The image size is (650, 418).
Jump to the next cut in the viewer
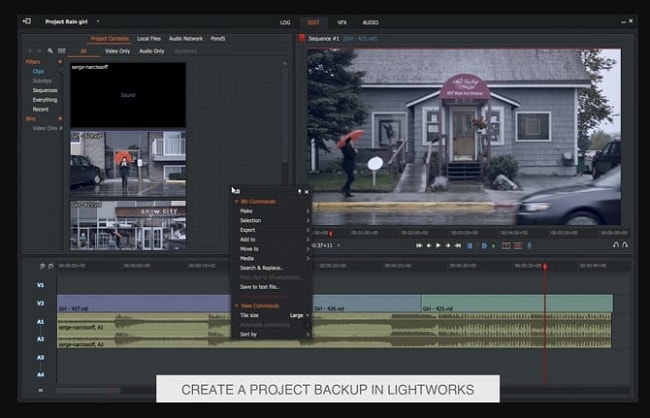click(458, 246)
